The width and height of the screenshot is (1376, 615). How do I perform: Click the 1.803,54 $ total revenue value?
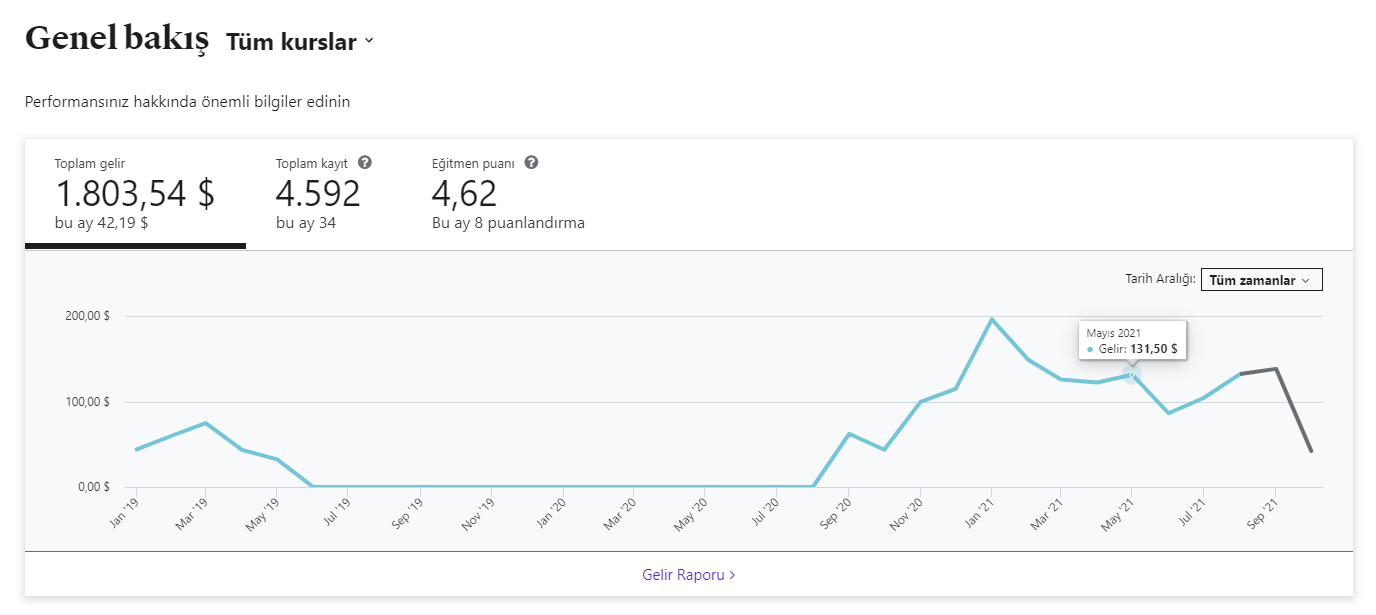click(x=135, y=193)
